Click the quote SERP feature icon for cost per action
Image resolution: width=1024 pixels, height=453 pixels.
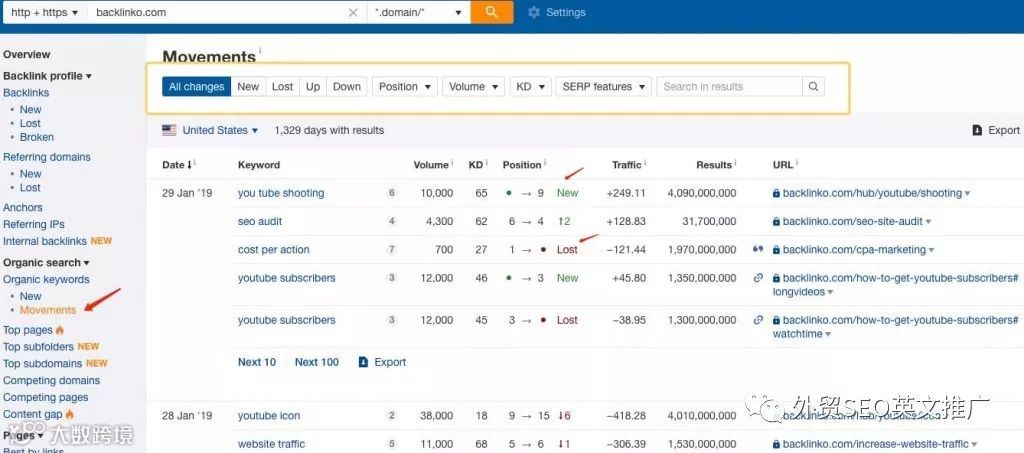click(758, 249)
